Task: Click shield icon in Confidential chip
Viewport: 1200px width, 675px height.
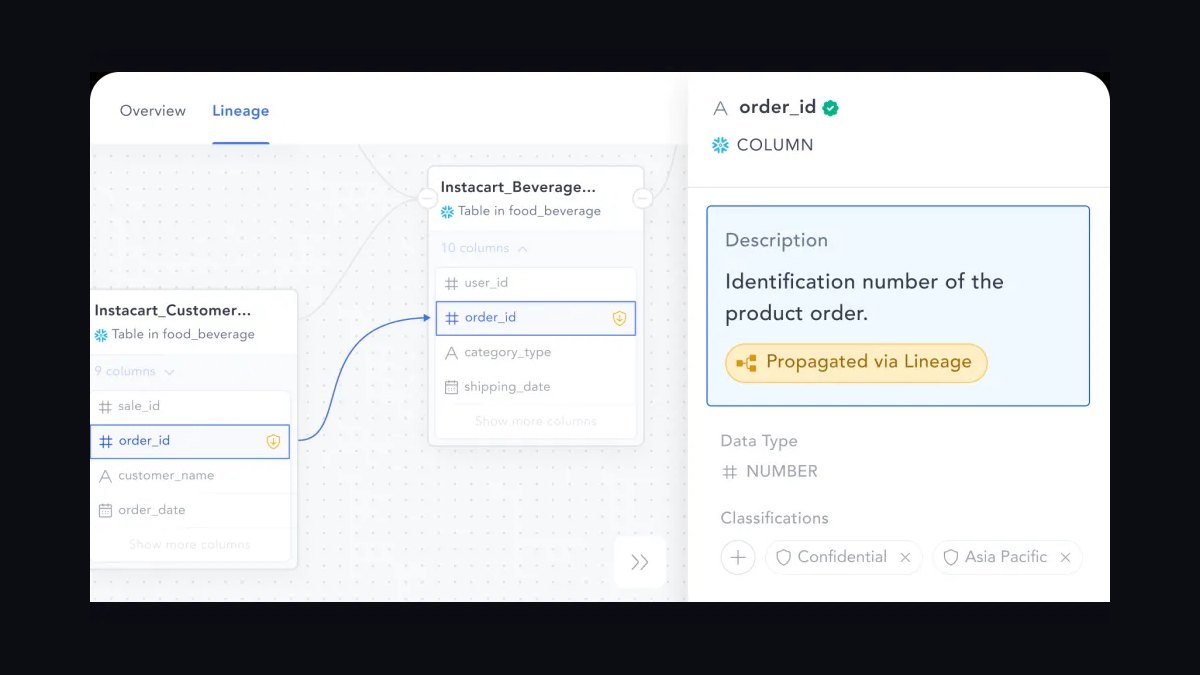Action: 784,557
